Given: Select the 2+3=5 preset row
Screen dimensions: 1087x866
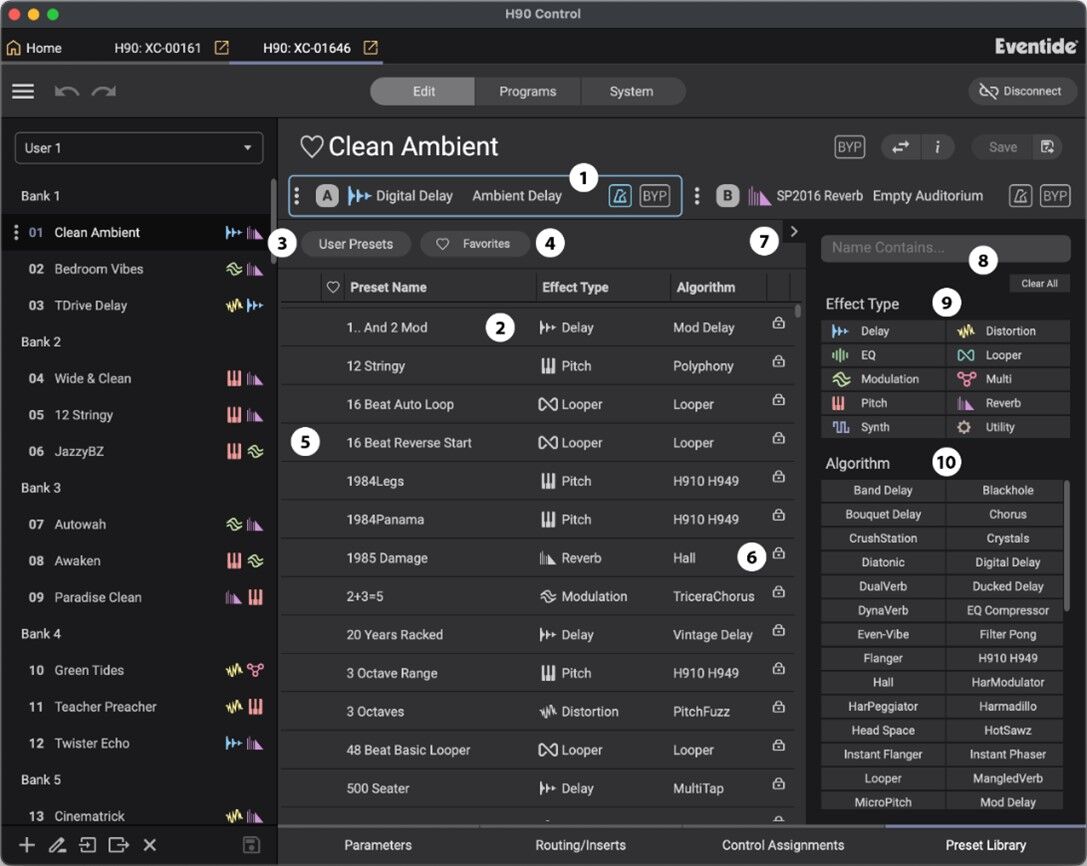Looking at the screenshot, I should 537,597.
